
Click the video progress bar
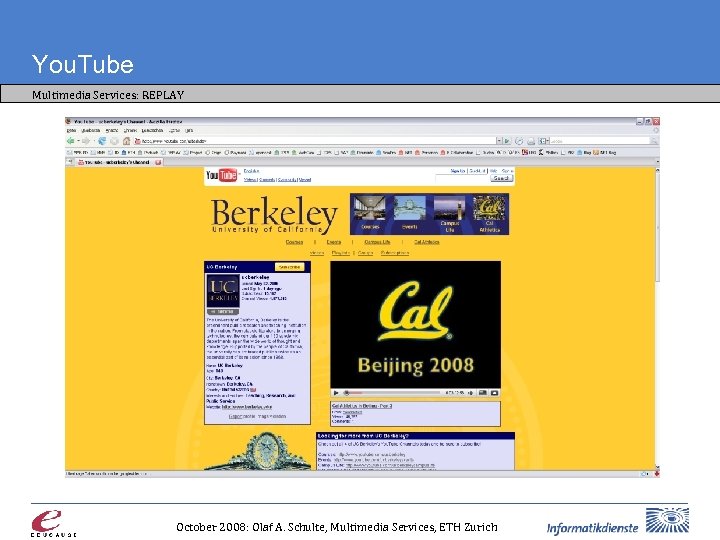tap(392, 393)
